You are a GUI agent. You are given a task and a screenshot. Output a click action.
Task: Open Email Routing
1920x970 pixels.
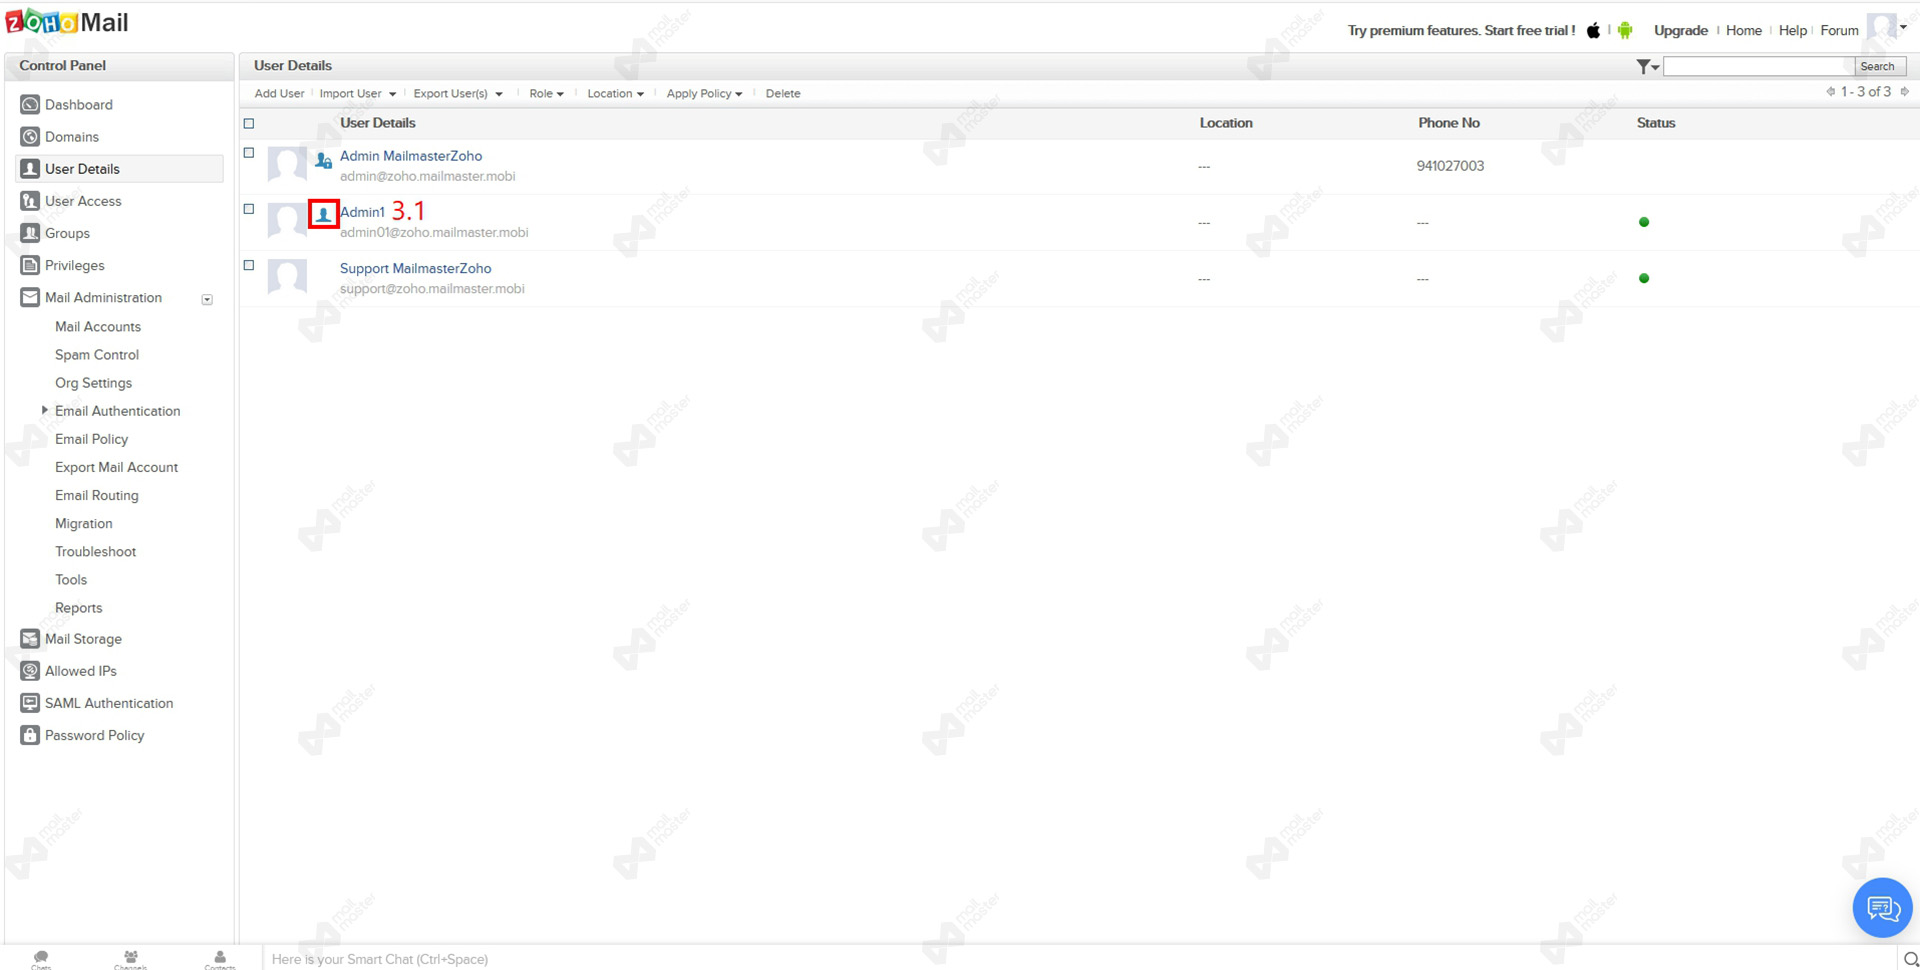(x=97, y=495)
